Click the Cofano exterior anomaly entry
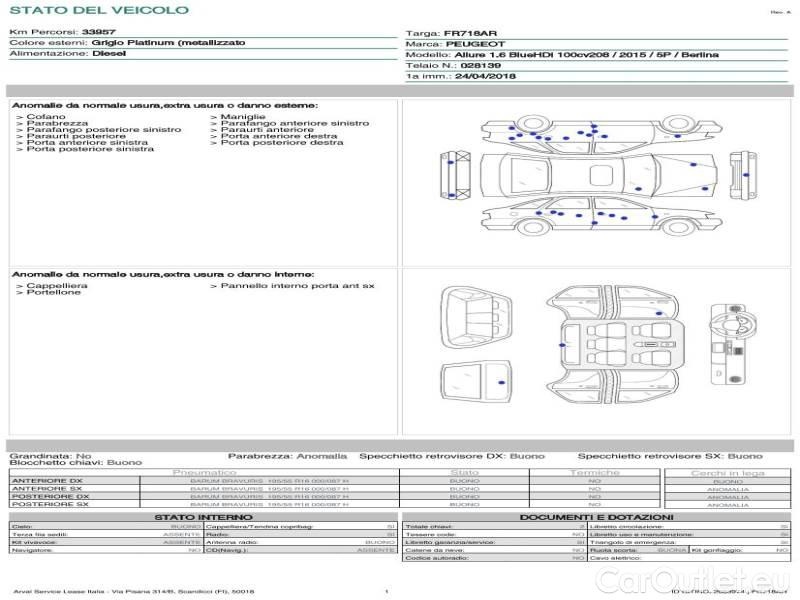The height and width of the screenshot is (600, 800). pyautogui.click(x=47, y=117)
